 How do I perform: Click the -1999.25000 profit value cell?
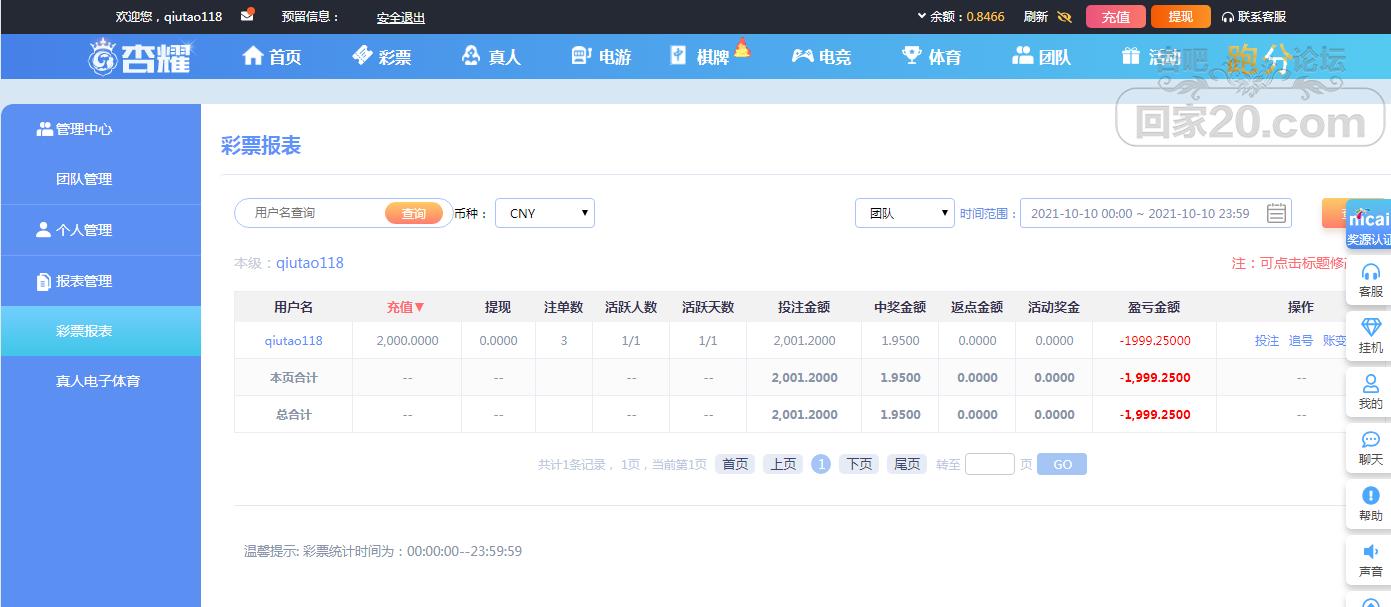tap(1155, 341)
